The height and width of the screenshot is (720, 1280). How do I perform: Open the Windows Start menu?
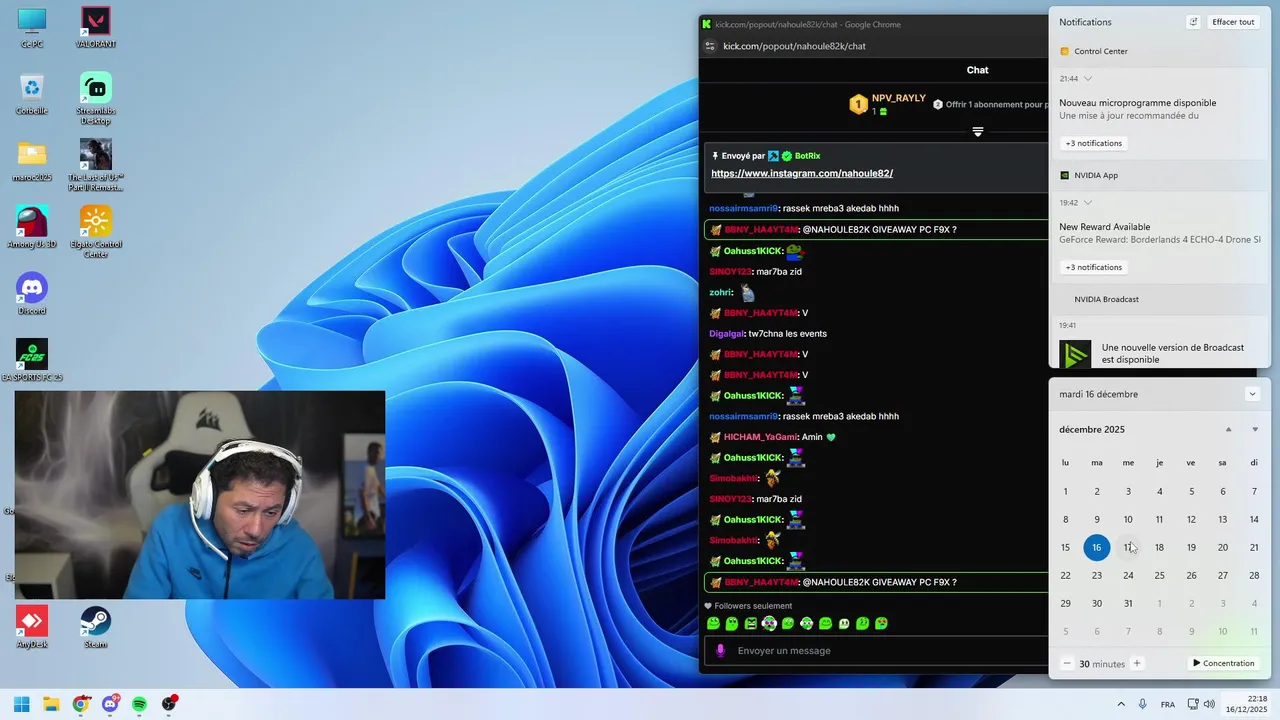coord(22,704)
